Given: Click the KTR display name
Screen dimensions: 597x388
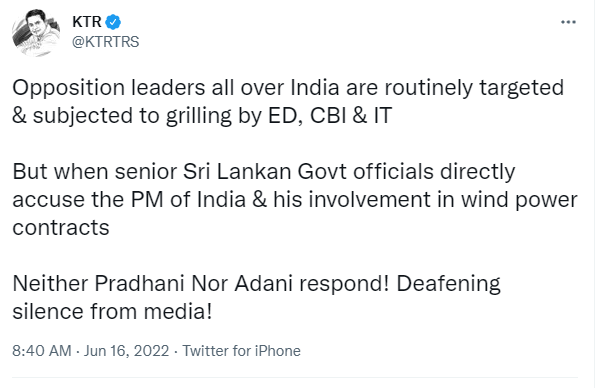Looking at the screenshot, I should 87,22.
